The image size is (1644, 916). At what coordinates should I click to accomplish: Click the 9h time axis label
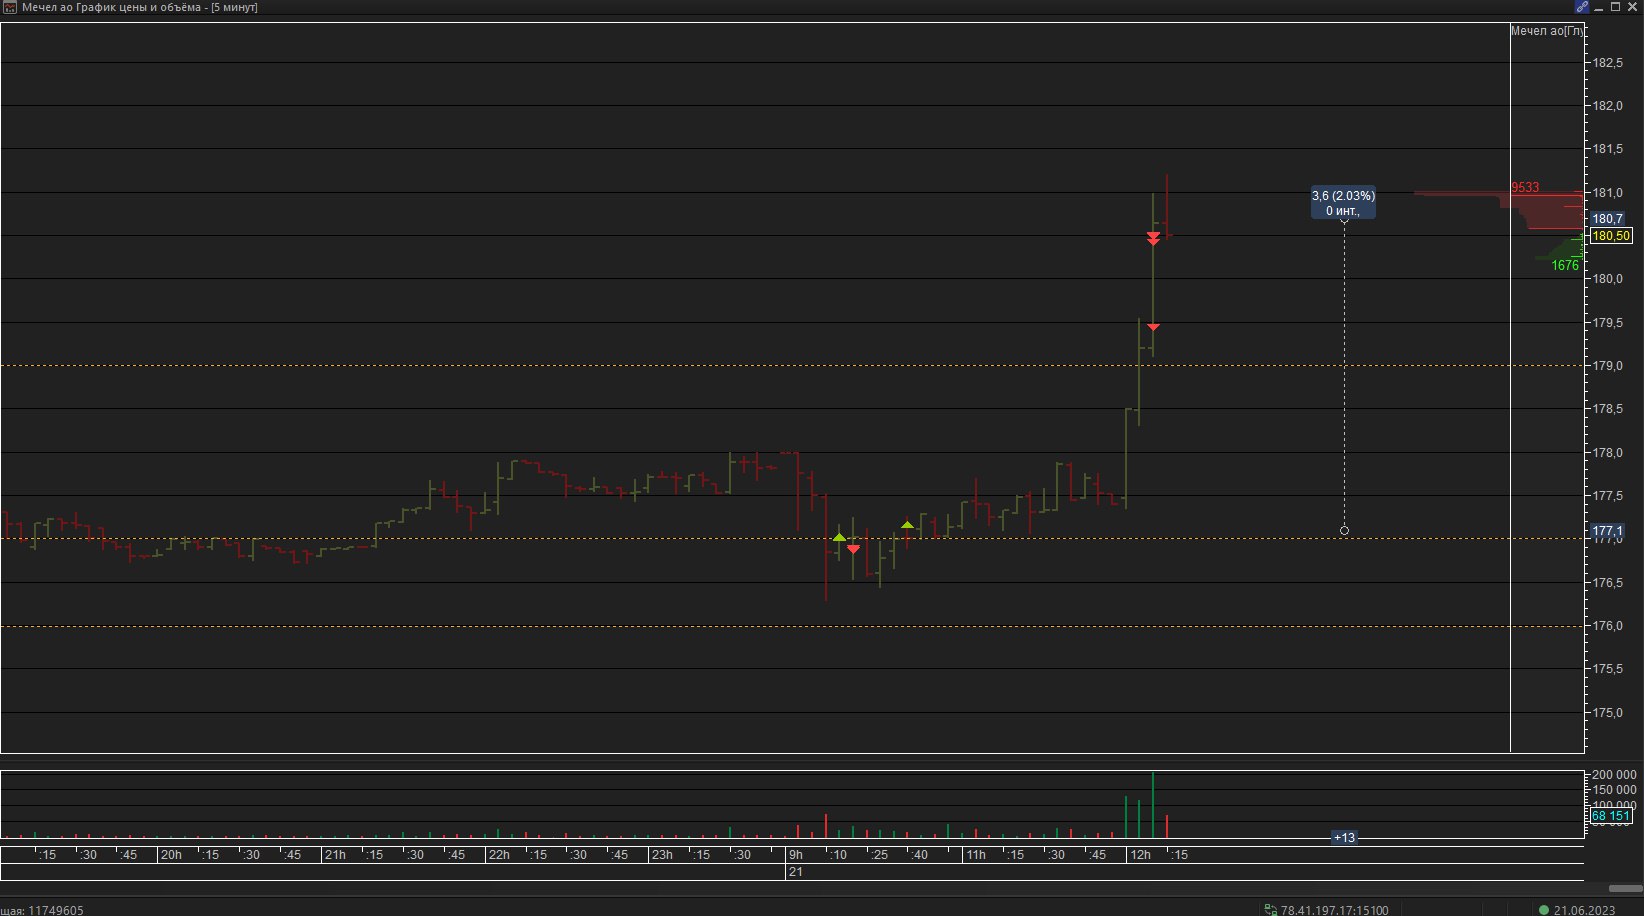(x=795, y=855)
